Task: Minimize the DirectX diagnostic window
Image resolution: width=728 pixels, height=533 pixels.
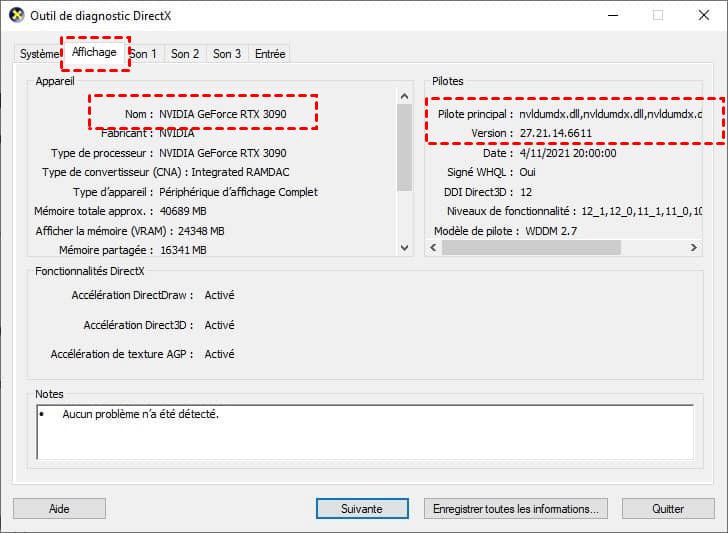Action: click(613, 15)
